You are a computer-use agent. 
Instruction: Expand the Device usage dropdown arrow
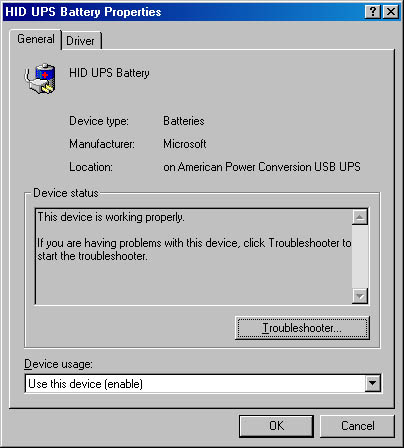point(372,384)
